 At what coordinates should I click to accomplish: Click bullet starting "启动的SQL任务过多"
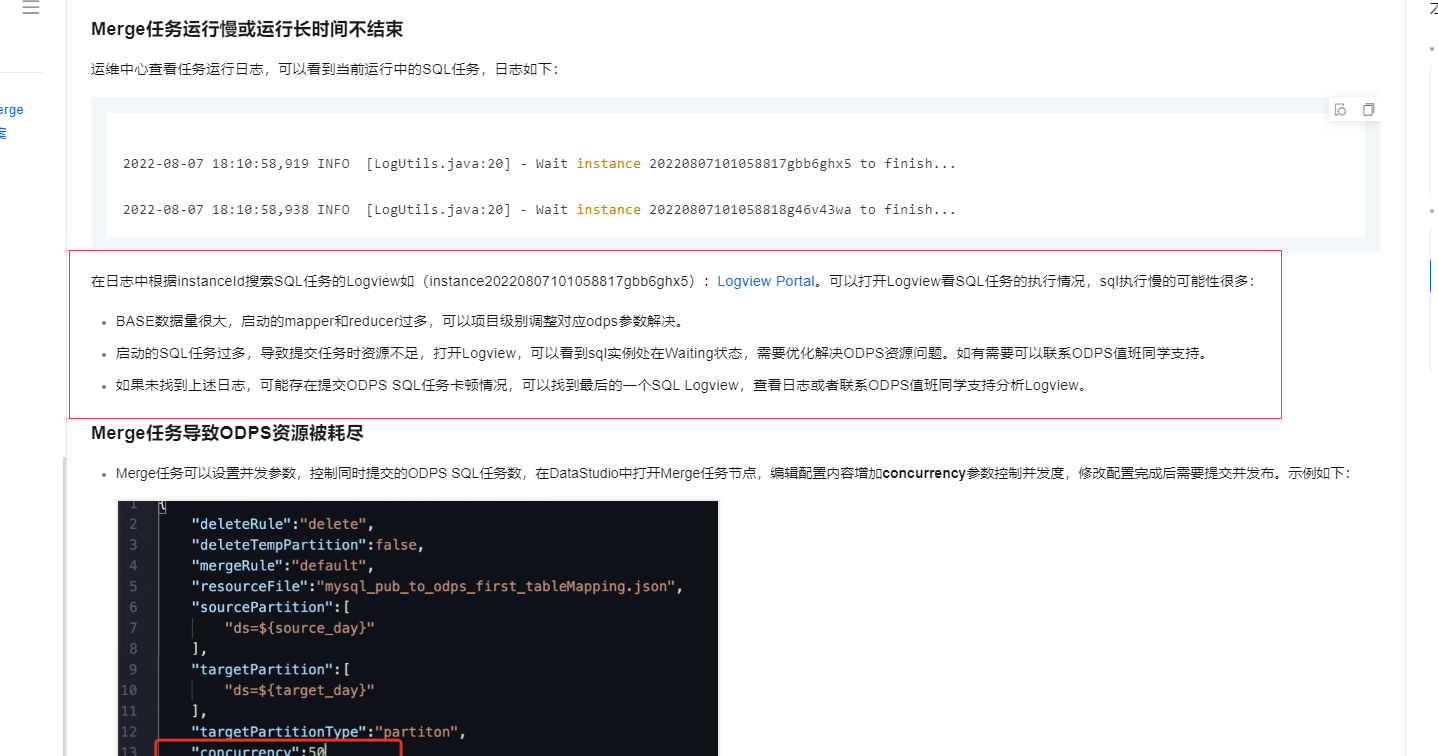[x=662, y=353]
